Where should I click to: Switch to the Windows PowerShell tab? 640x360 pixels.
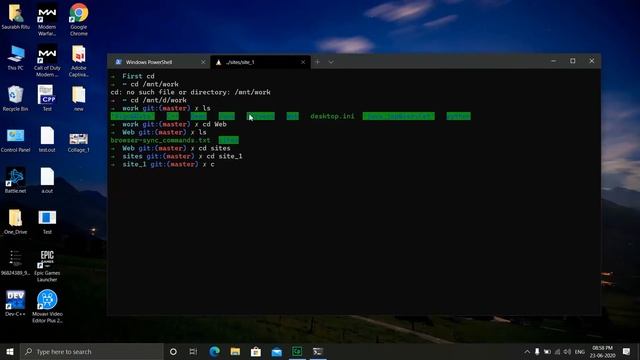coord(158,62)
